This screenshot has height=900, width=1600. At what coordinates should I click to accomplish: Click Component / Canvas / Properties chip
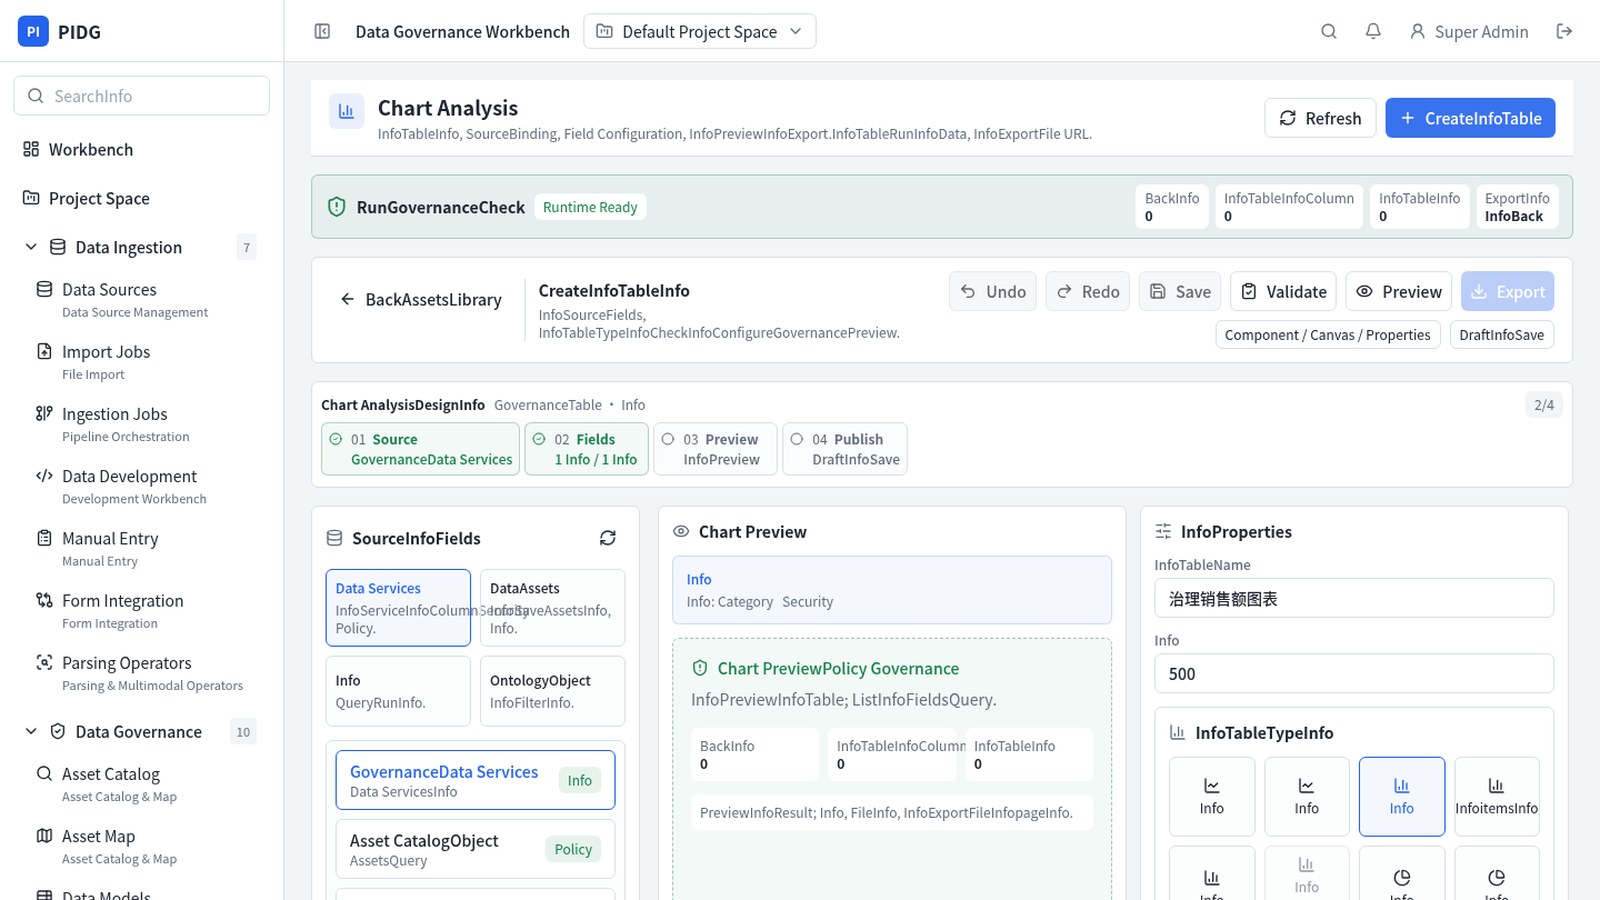(1327, 335)
